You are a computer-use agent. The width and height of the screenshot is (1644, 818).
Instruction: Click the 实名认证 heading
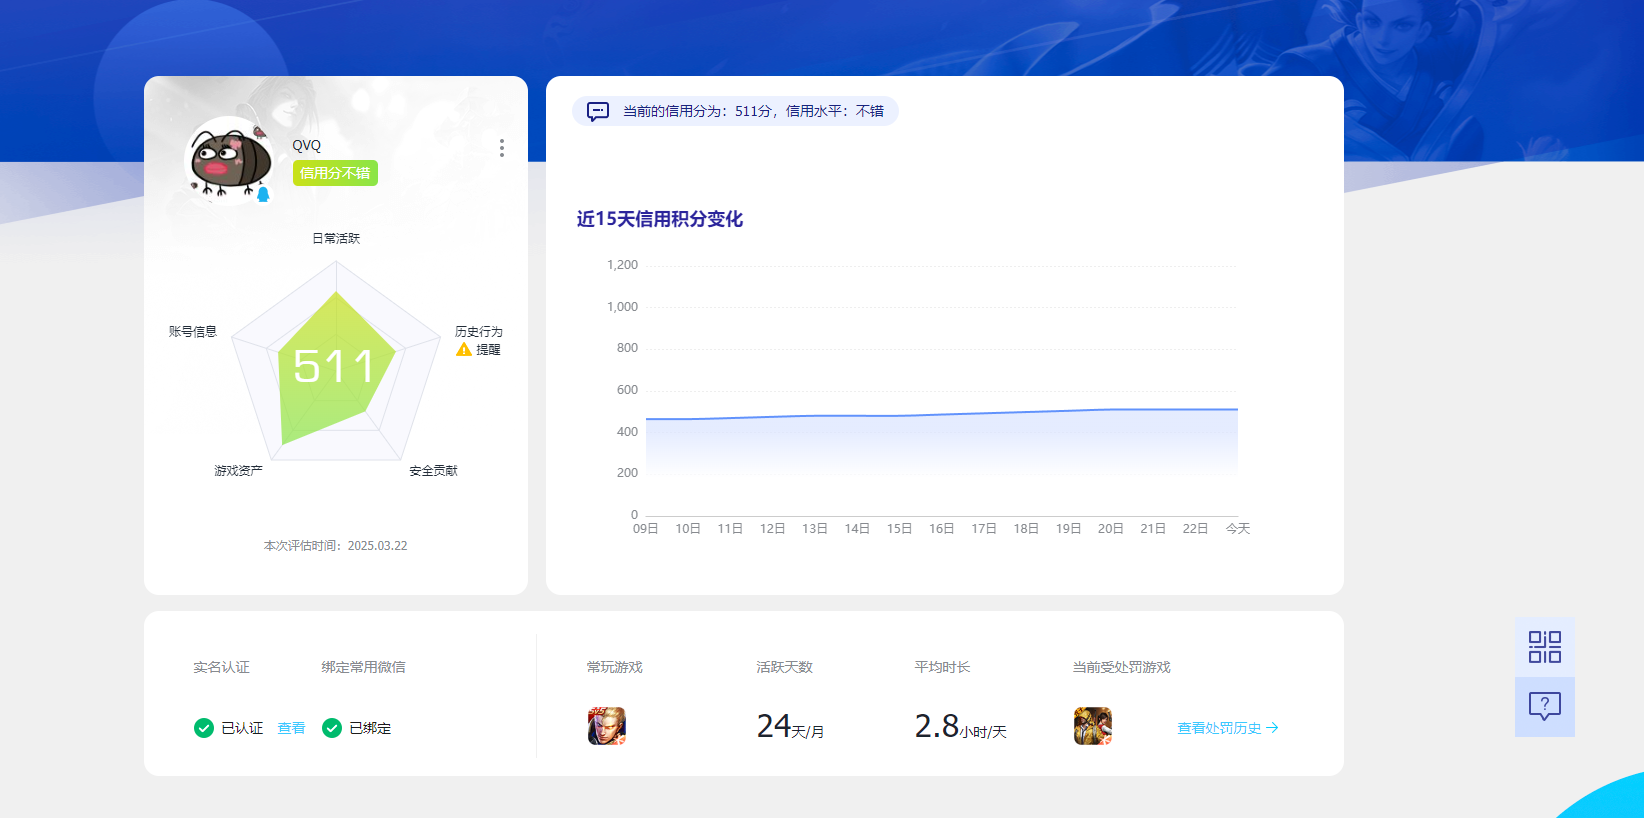click(222, 667)
